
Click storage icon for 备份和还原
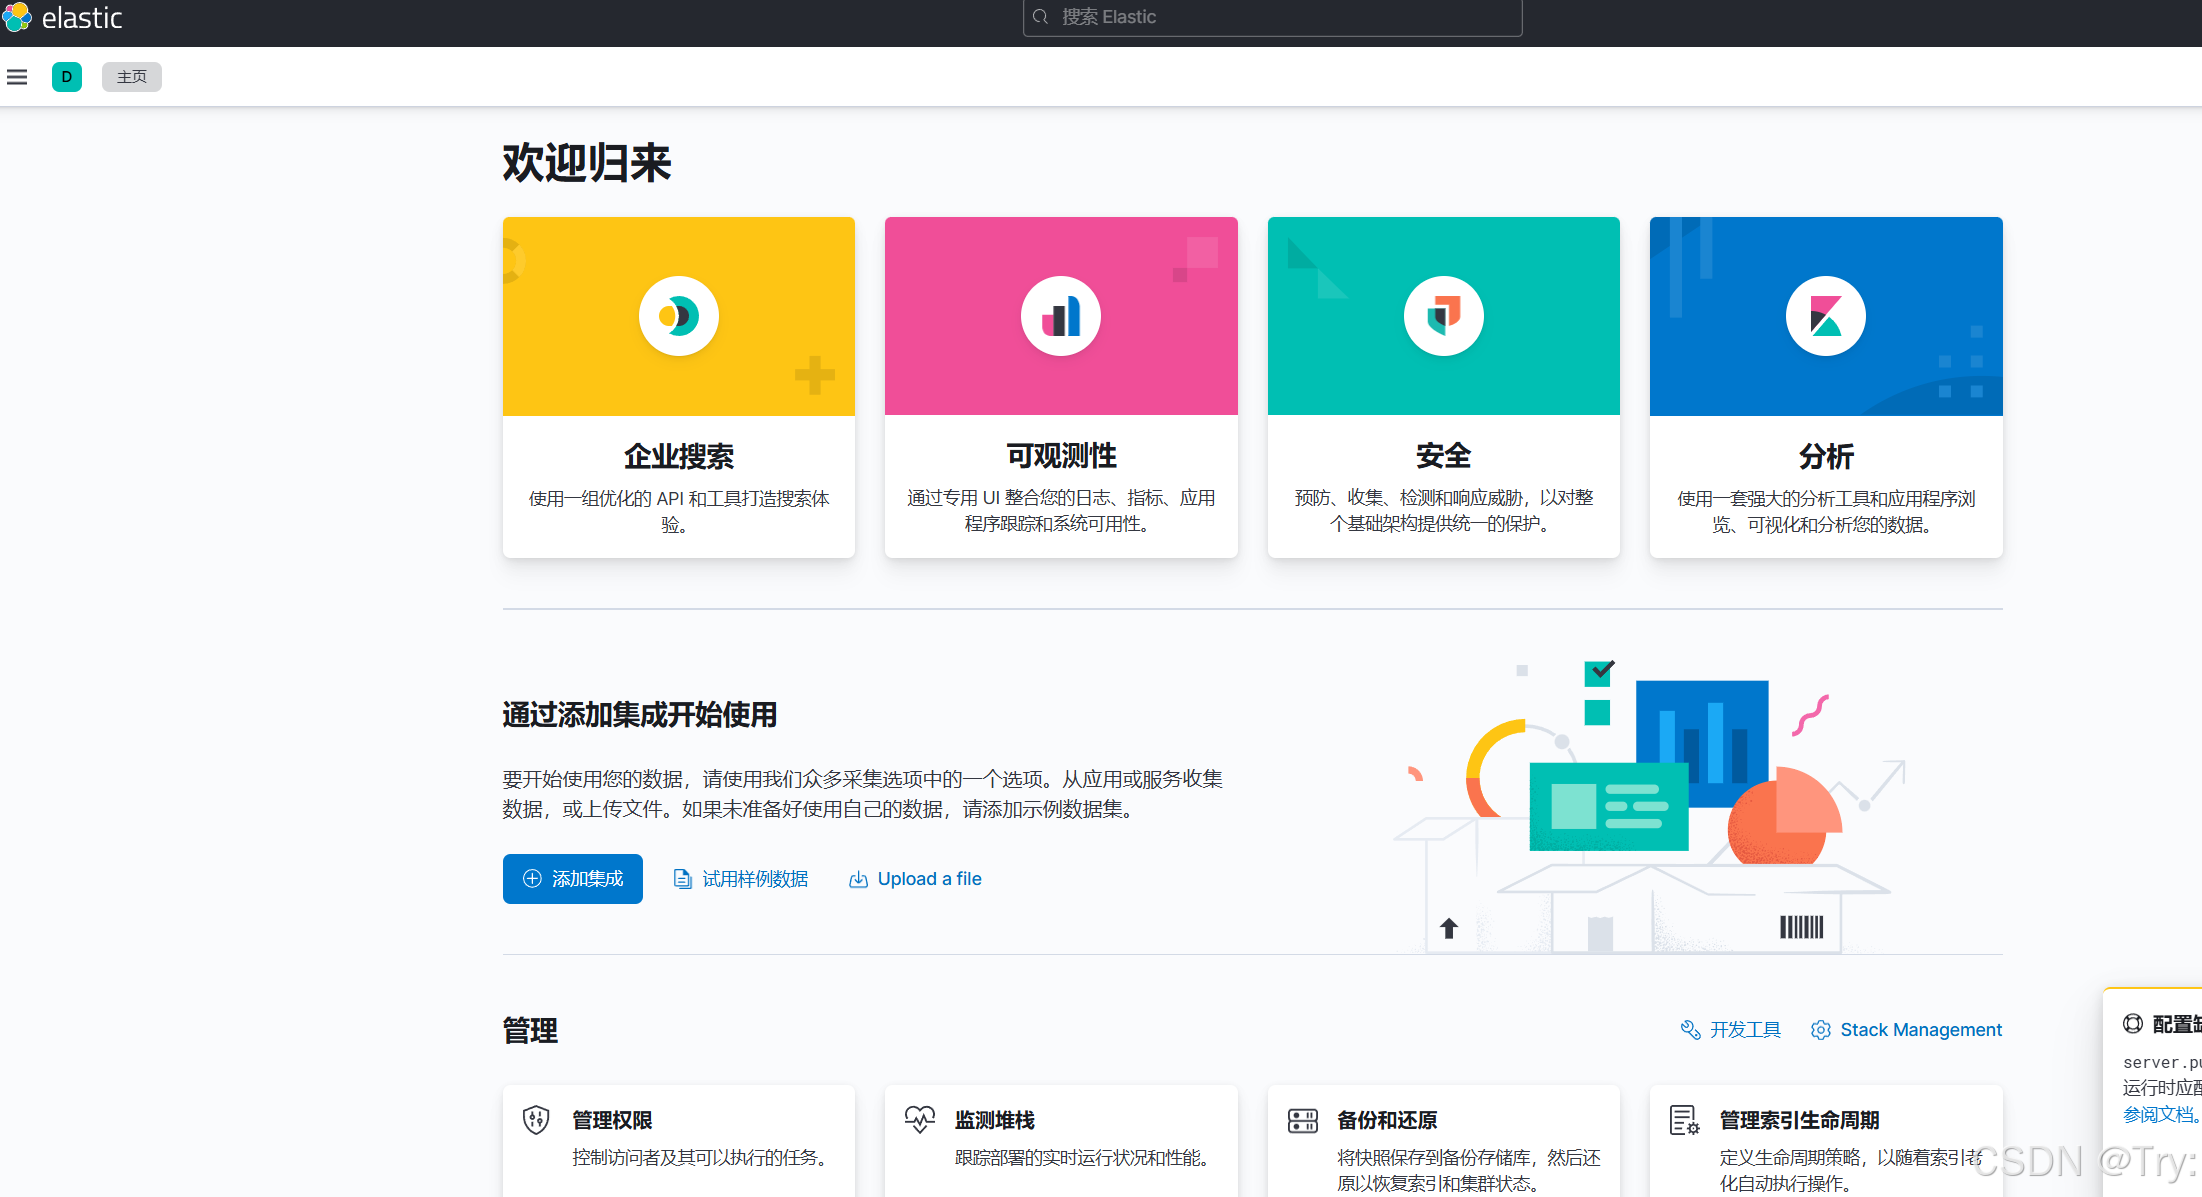pyautogui.click(x=1303, y=1120)
